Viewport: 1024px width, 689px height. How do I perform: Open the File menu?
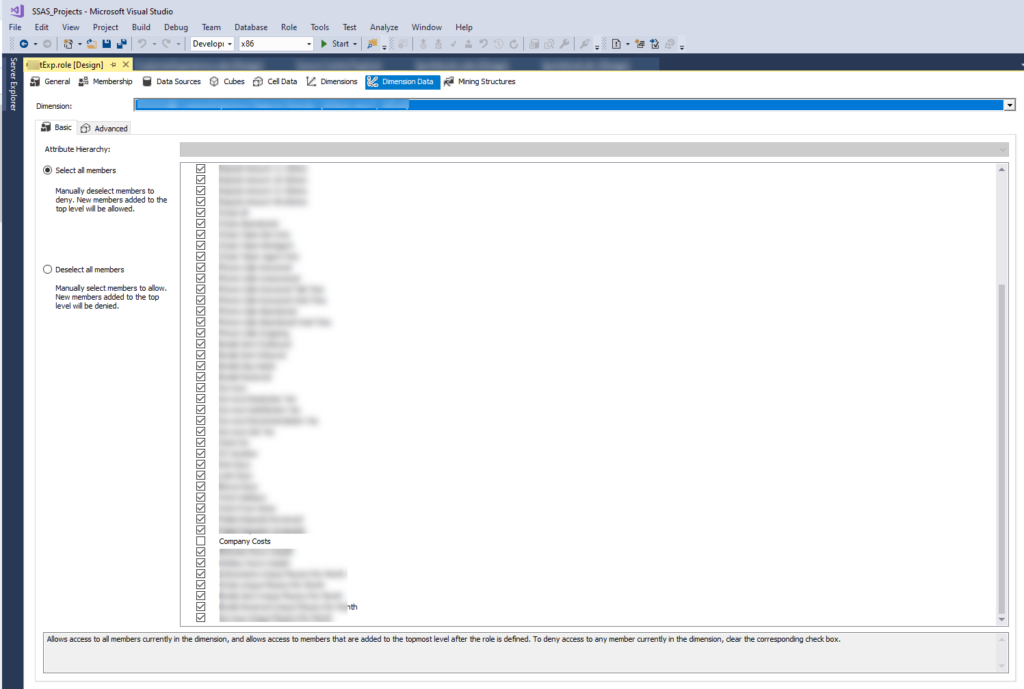[15, 27]
